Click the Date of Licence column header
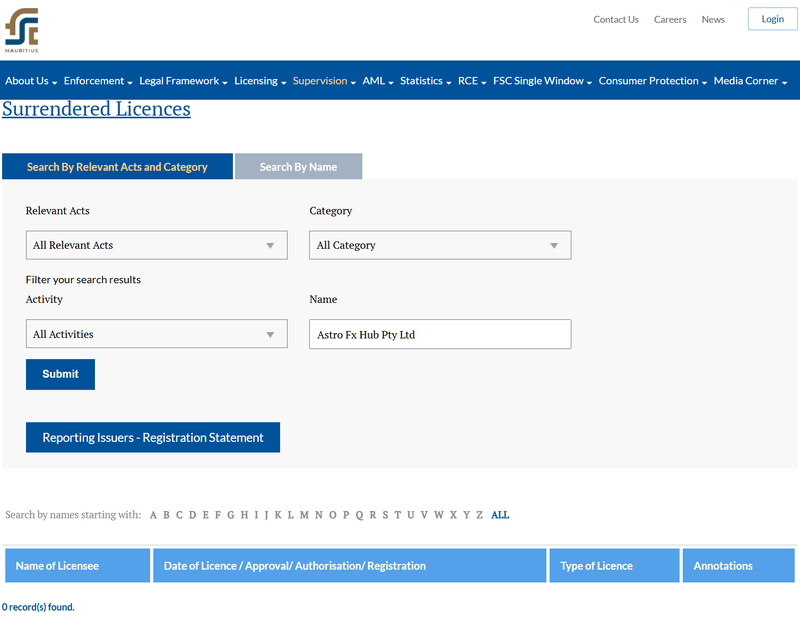The width and height of the screenshot is (800, 618). pyautogui.click(x=349, y=565)
